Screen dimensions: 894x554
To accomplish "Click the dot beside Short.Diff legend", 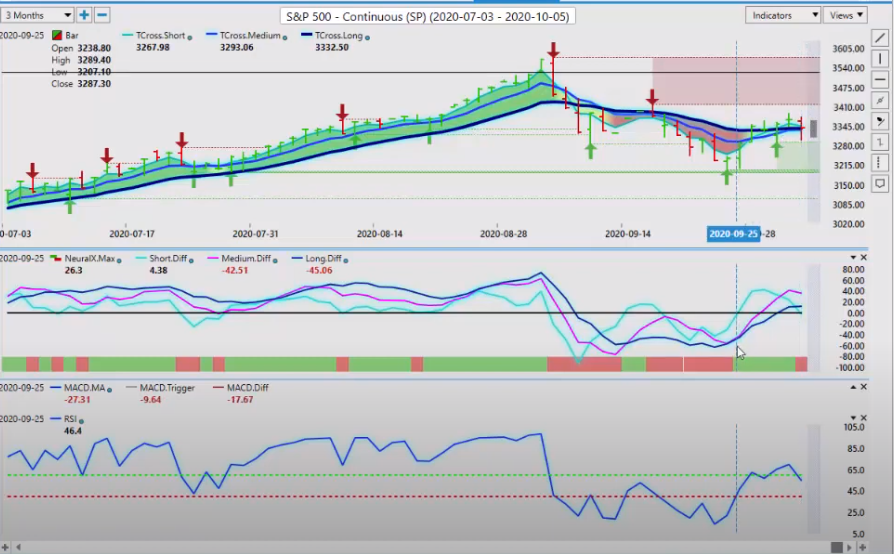I will [191, 260].
